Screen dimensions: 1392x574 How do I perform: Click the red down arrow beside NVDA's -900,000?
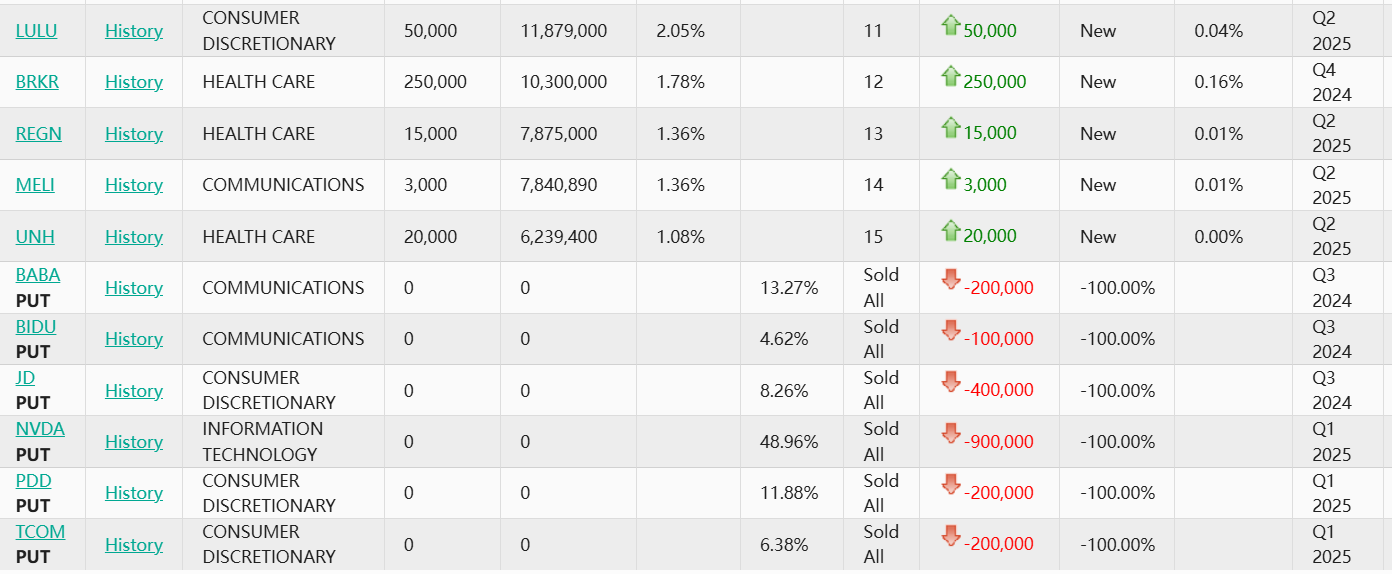tap(951, 435)
